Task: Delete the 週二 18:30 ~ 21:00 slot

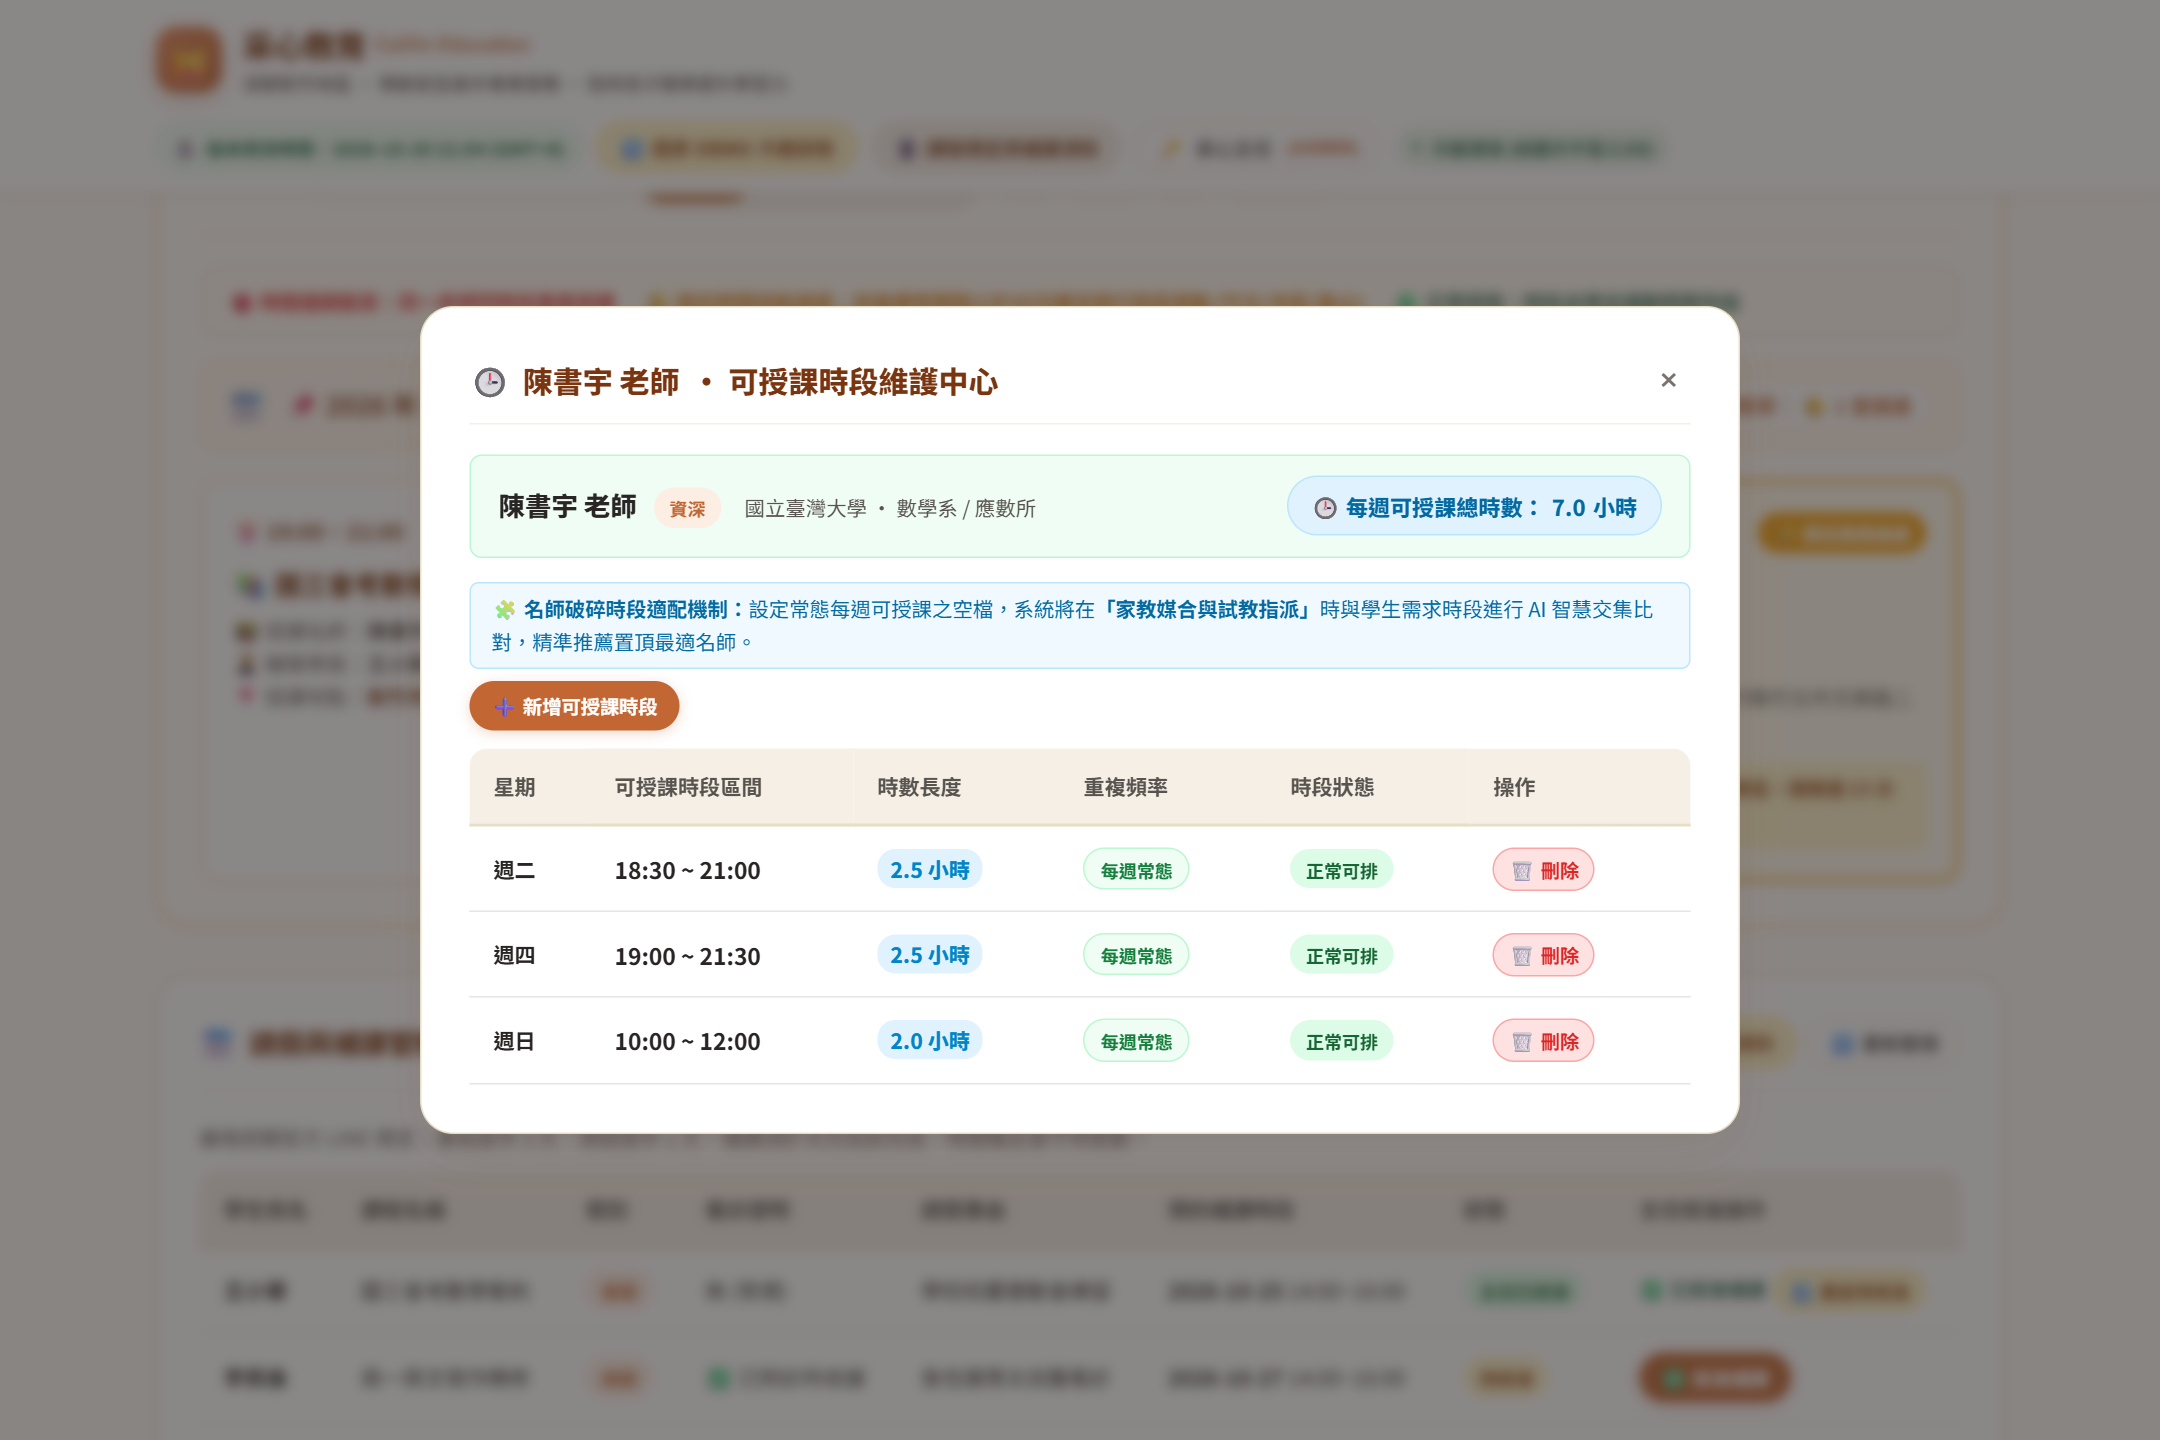Action: 1543,870
